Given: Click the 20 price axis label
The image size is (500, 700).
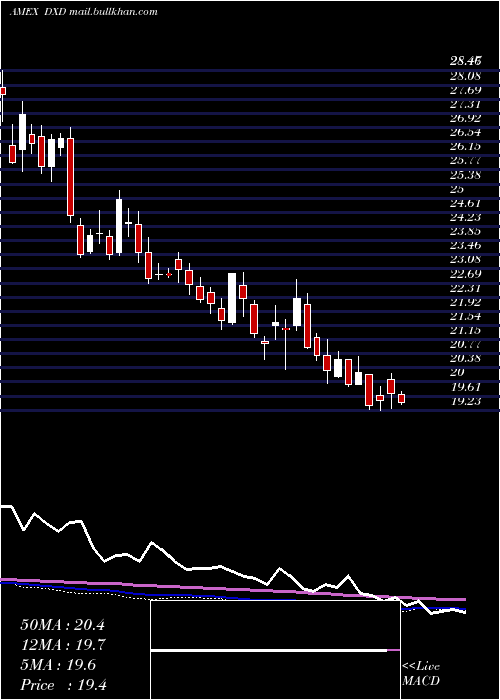Looking at the screenshot, I should tap(458, 372).
